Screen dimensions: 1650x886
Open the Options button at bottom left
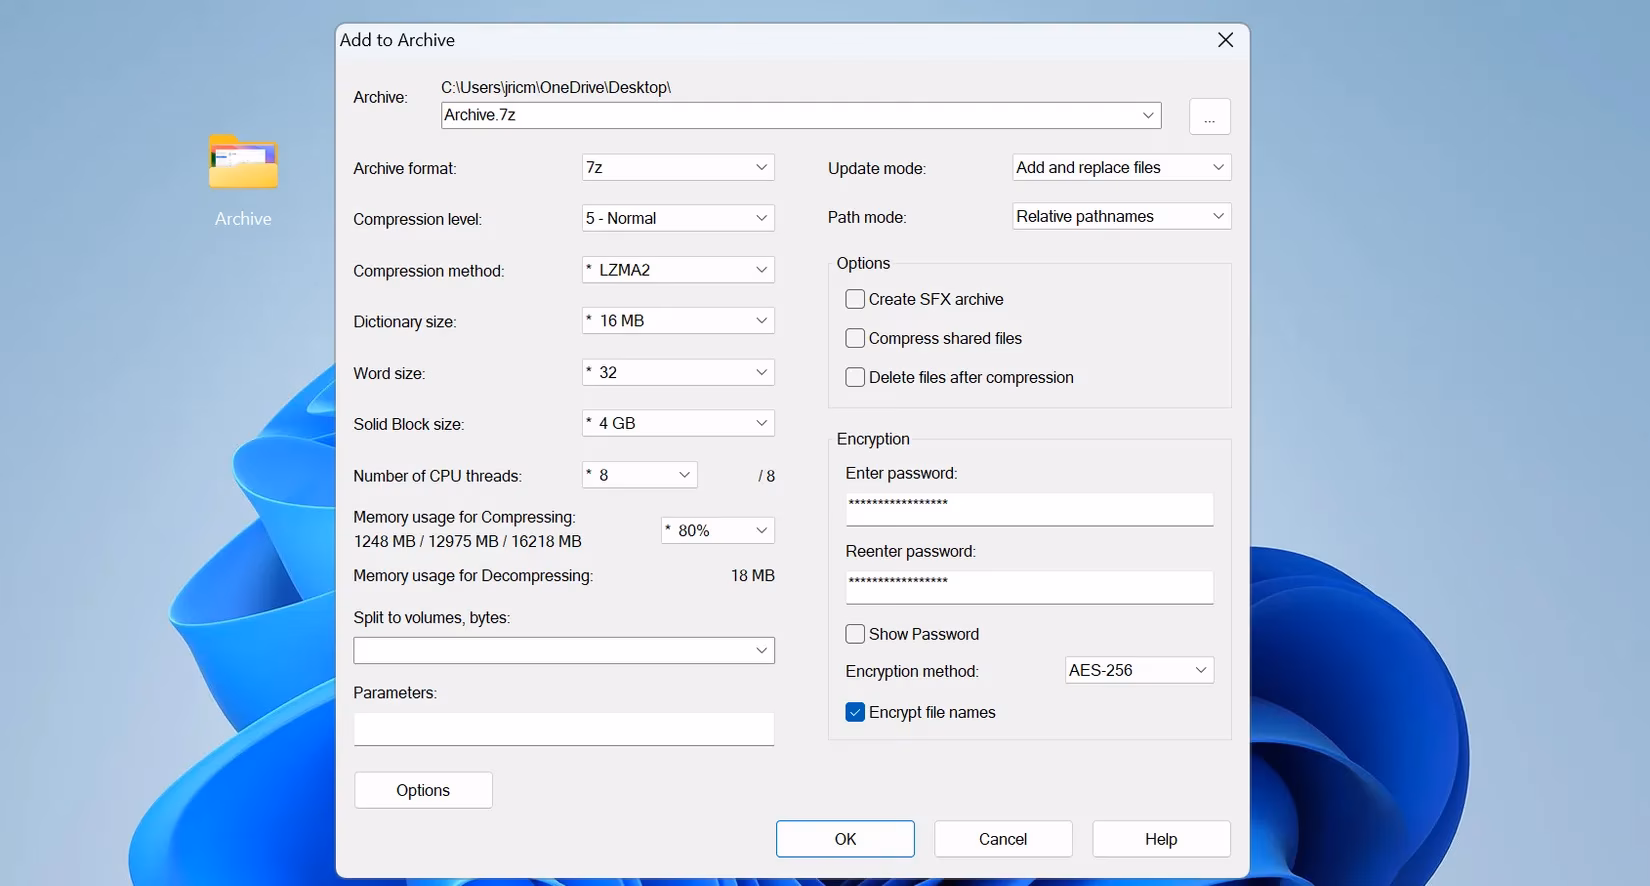(x=423, y=790)
